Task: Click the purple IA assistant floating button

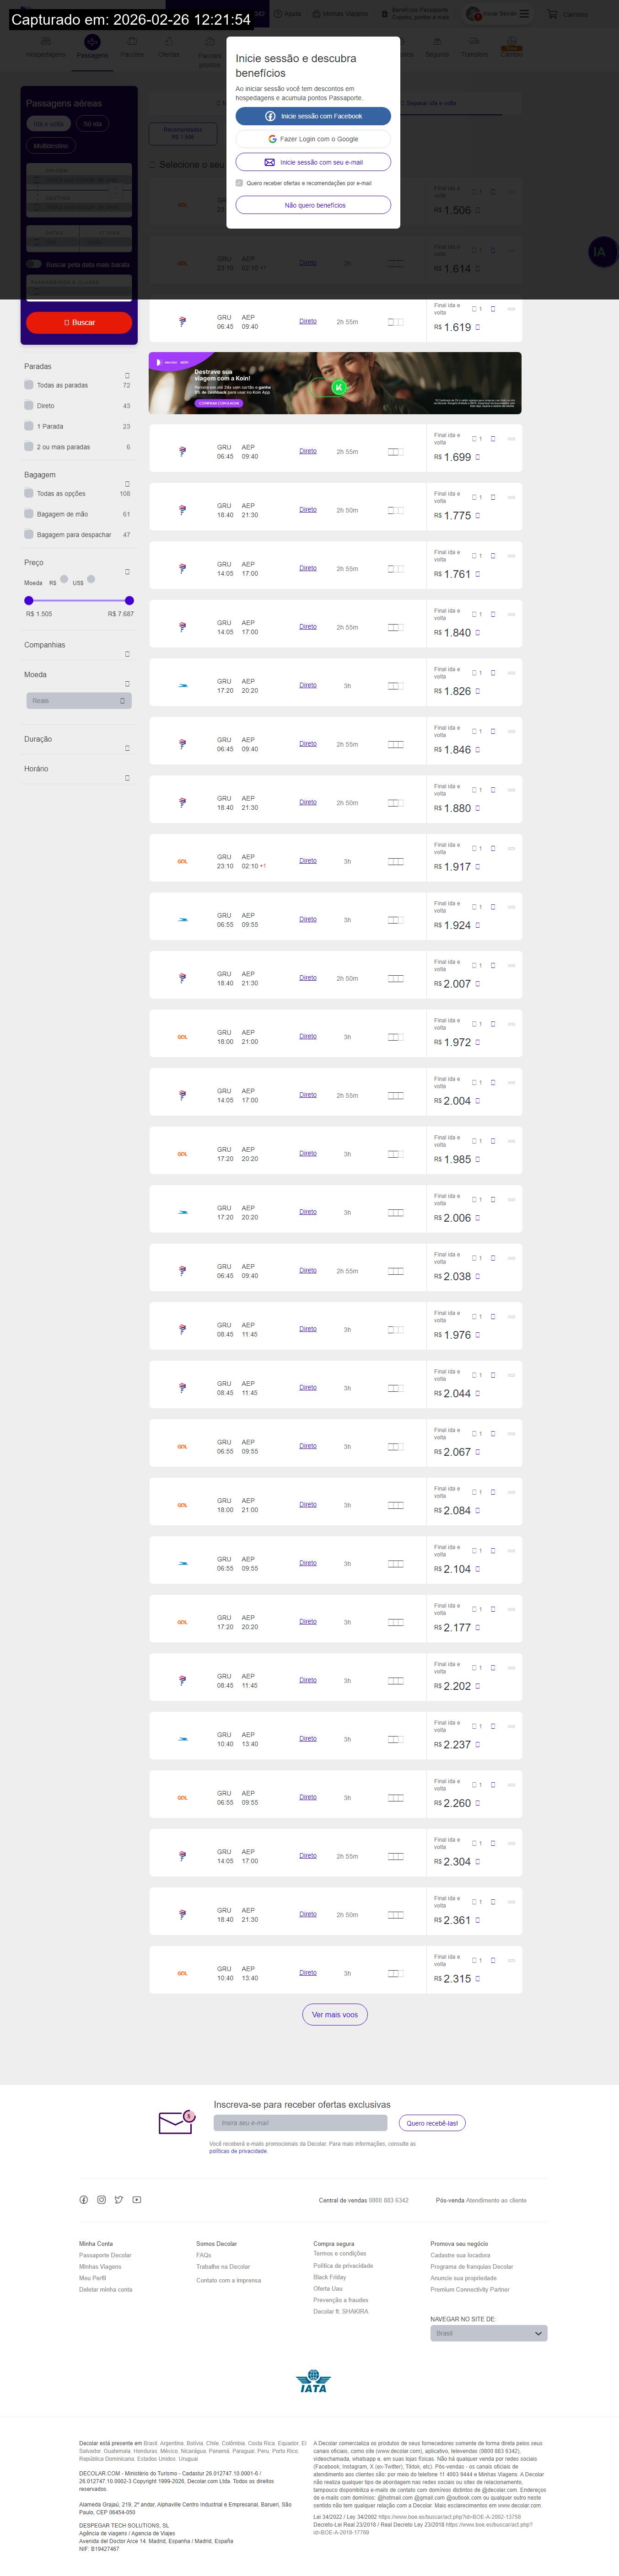Action: [x=599, y=252]
